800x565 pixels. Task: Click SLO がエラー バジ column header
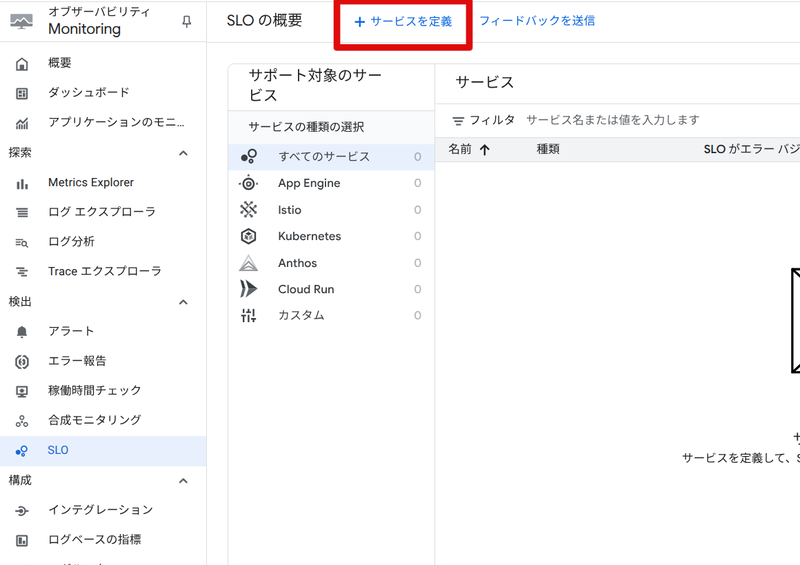pos(752,150)
